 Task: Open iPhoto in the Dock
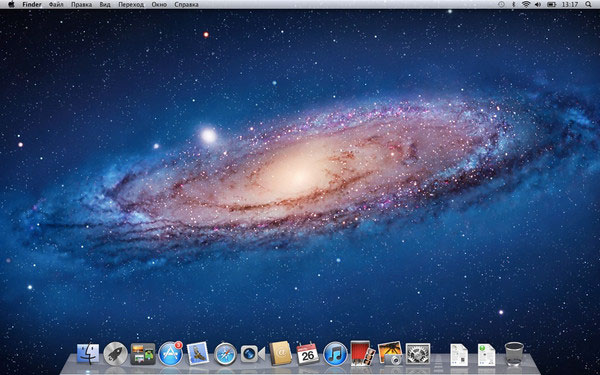390,353
